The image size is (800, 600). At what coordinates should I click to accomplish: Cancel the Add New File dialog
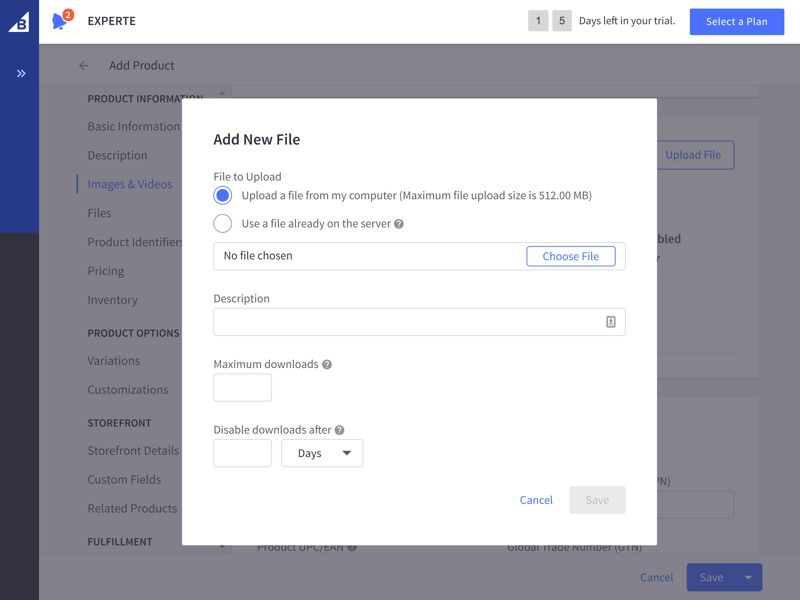tap(536, 500)
